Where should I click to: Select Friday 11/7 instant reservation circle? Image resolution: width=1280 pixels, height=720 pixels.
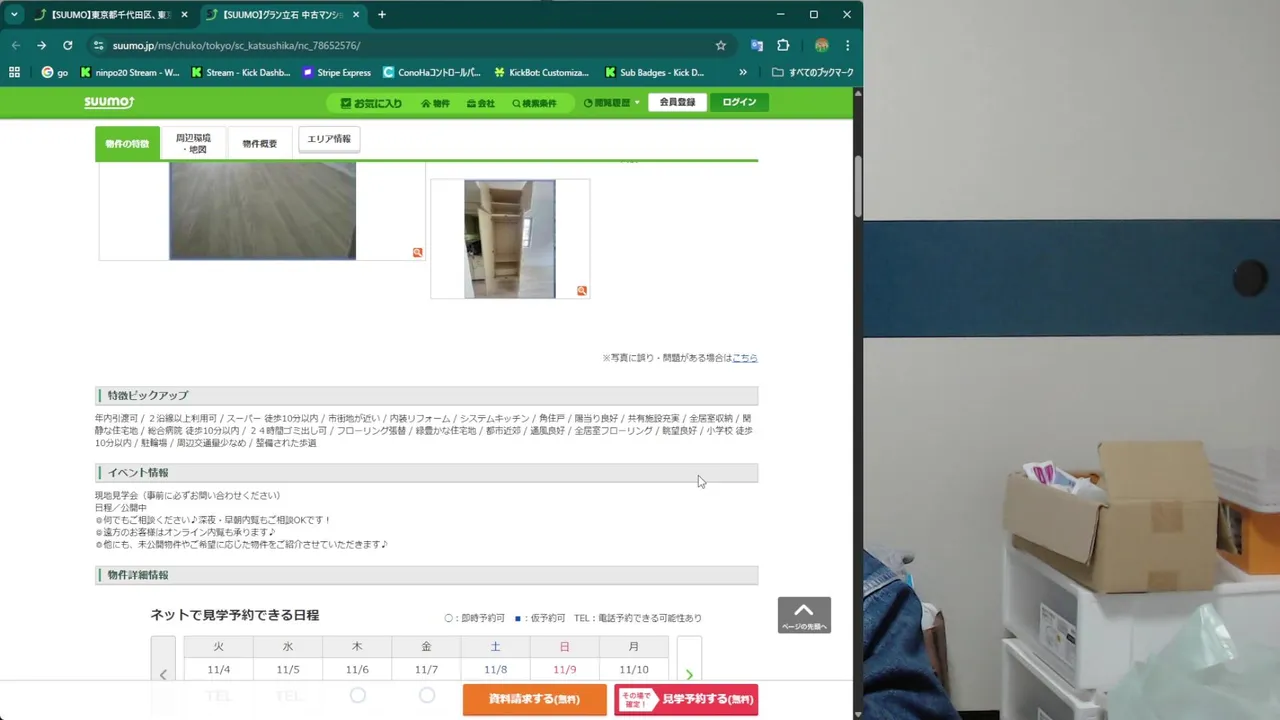[x=426, y=695]
